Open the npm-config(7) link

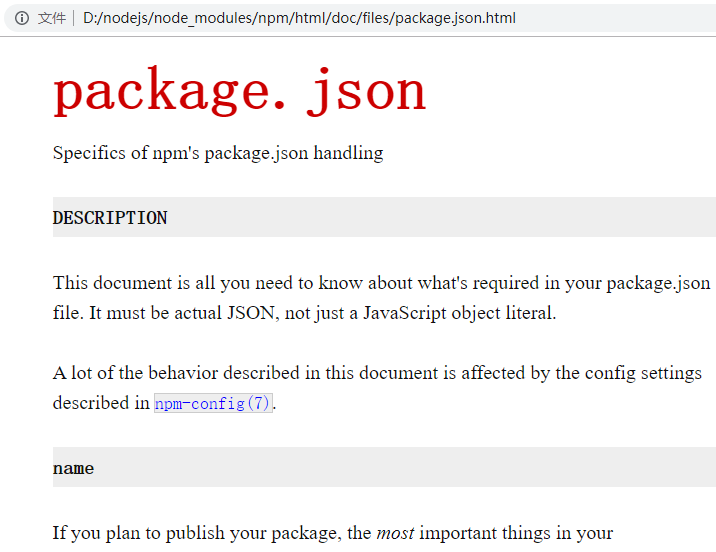pos(213,403)
